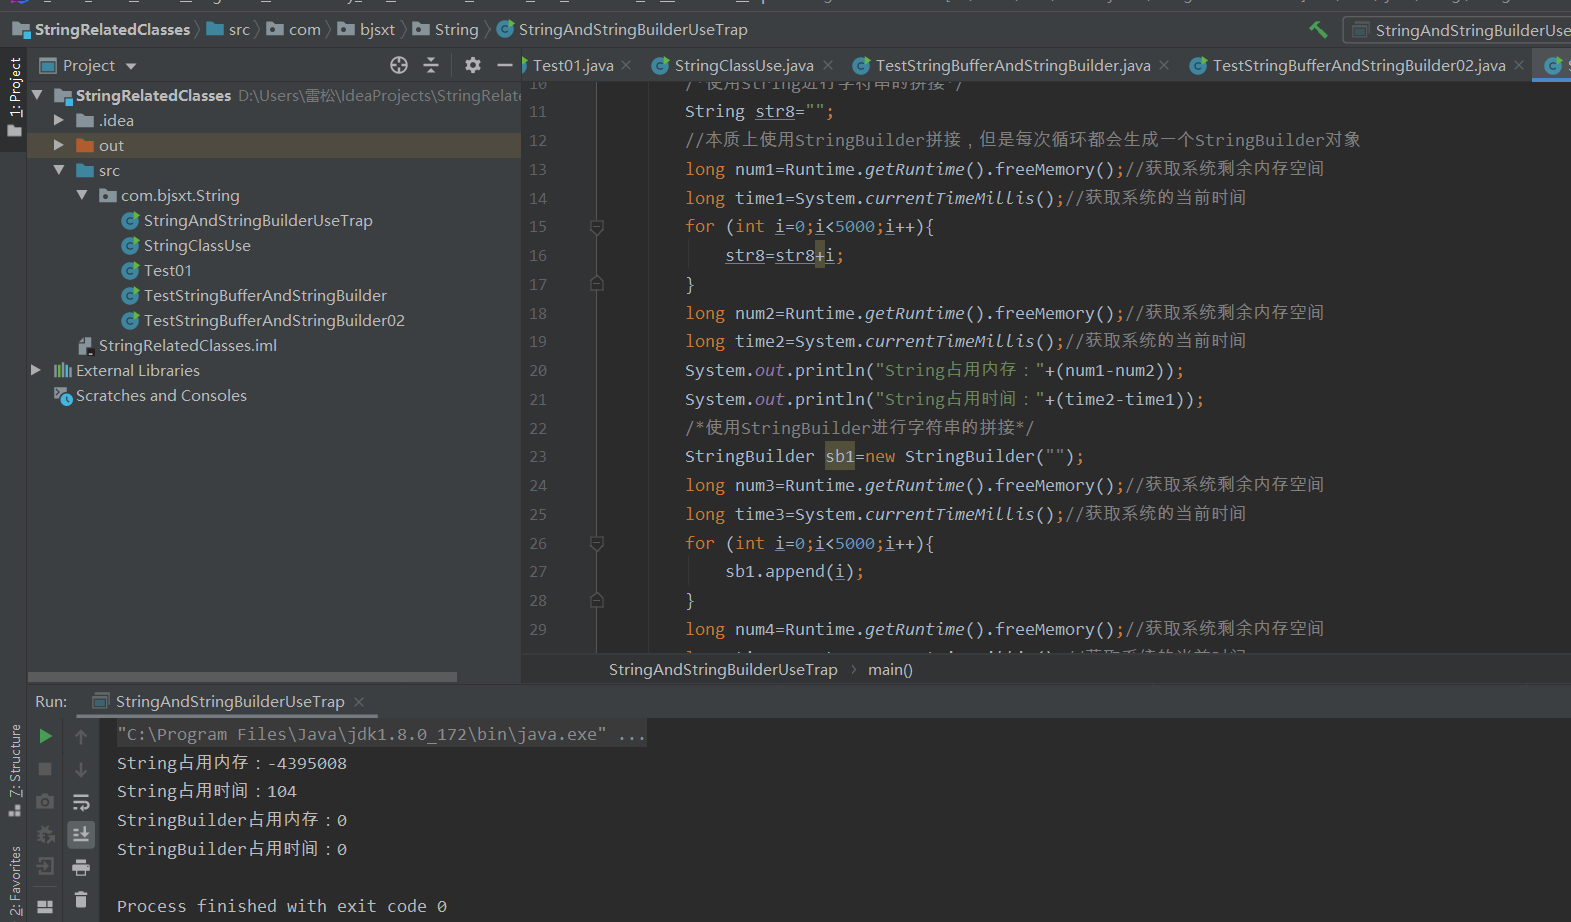Click main() in the editor breadcrumb

[890, 669]
